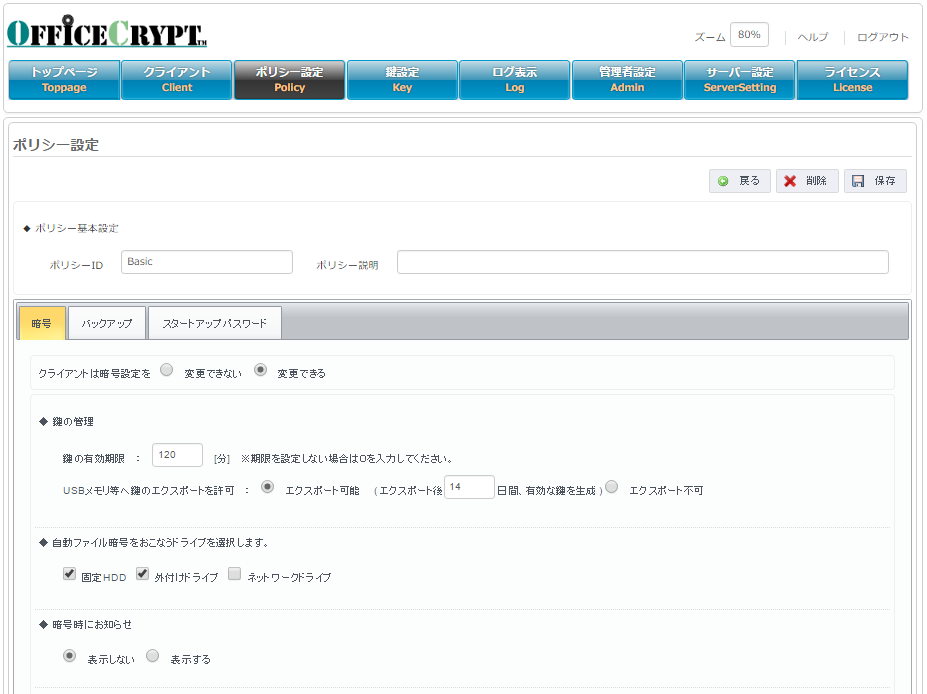927x694 pixels.
Task: Open the トップページ Toppage tab
Action: click(64, 80)
